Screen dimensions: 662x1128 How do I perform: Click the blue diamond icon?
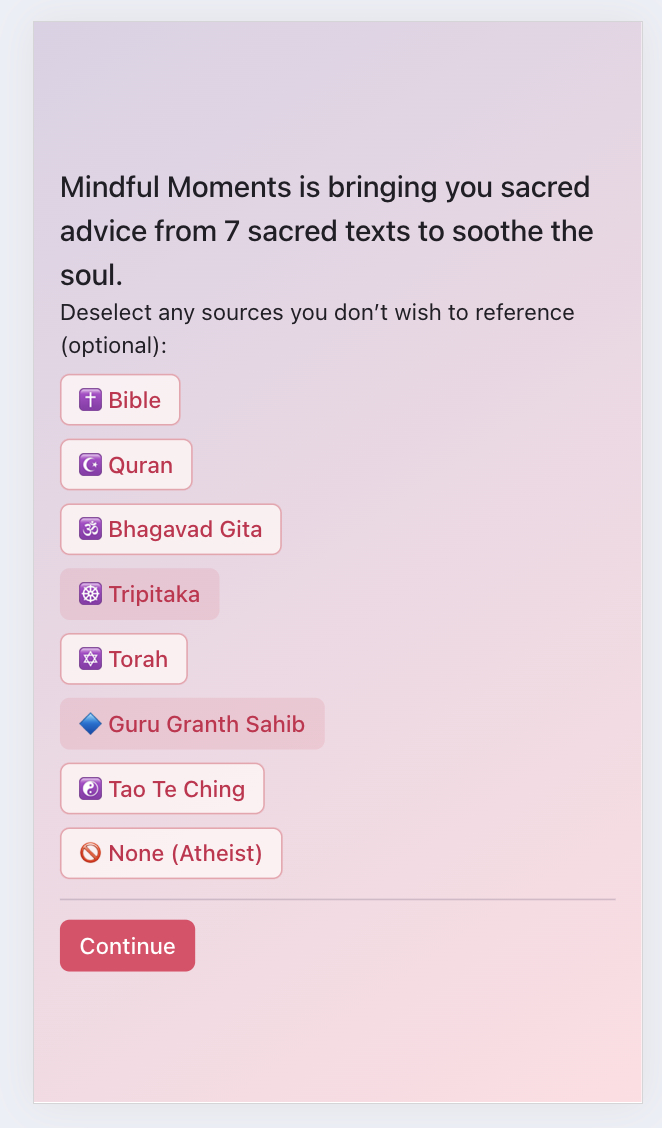click(x=91, y=724)
